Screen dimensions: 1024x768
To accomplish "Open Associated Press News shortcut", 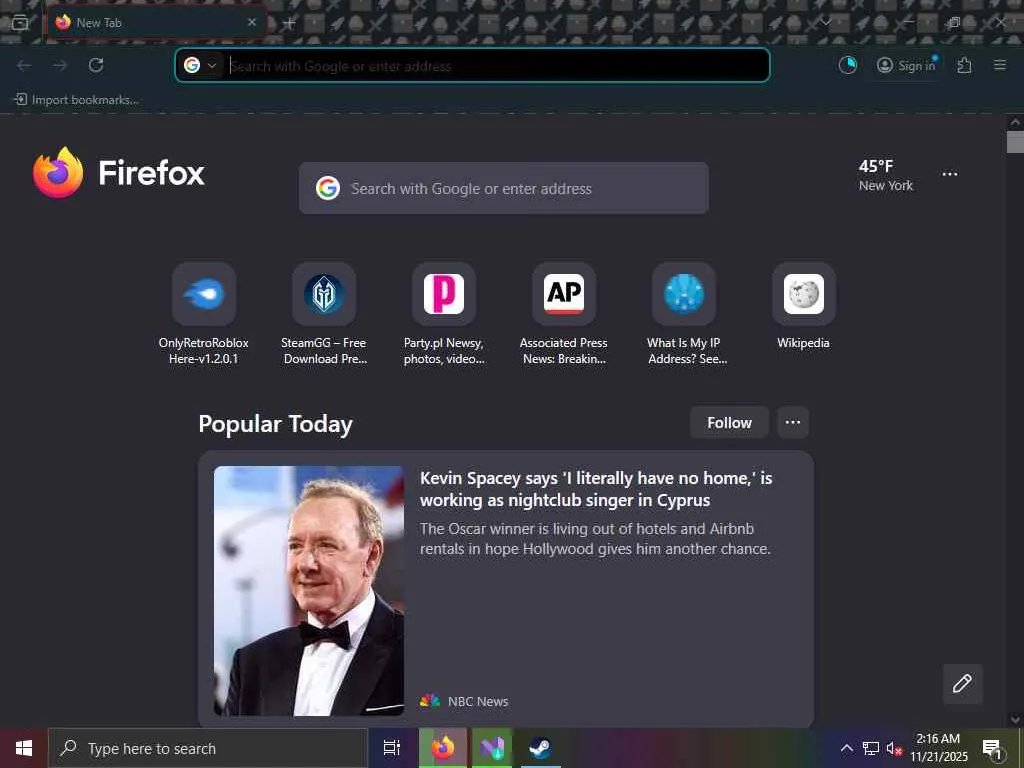I will pos(564,314).
